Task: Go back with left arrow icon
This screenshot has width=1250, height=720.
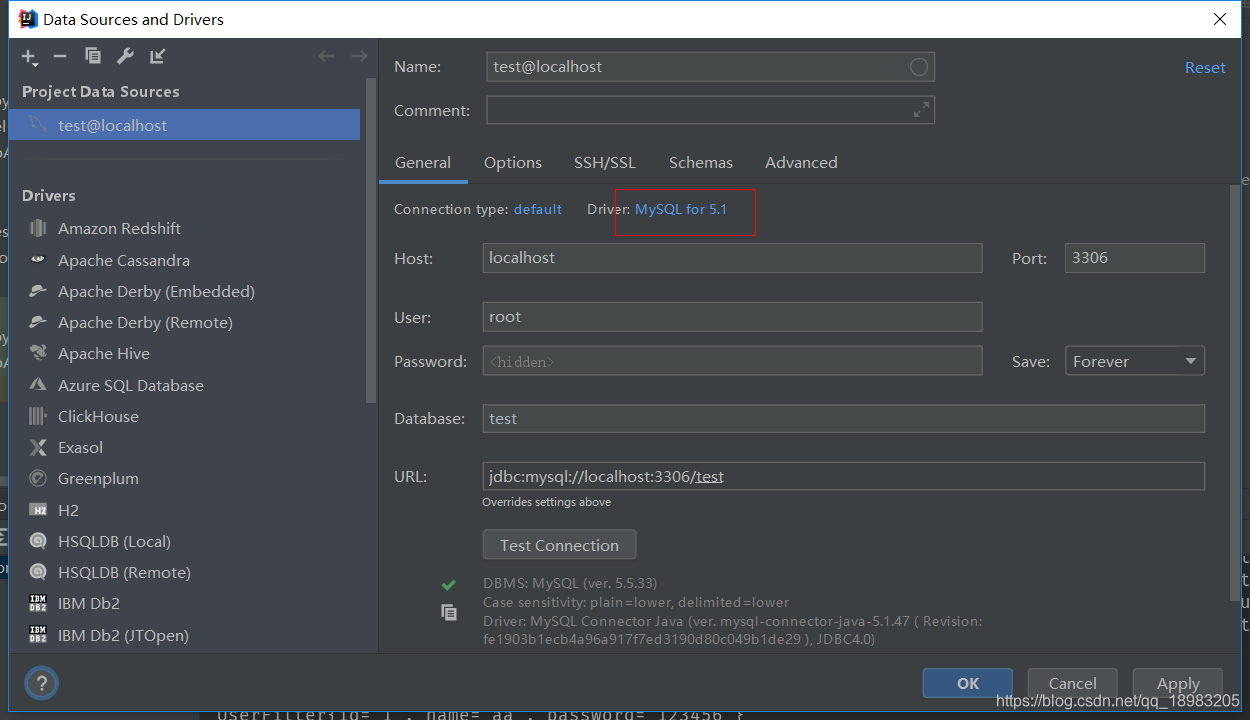Action: (x=326, y=56)
